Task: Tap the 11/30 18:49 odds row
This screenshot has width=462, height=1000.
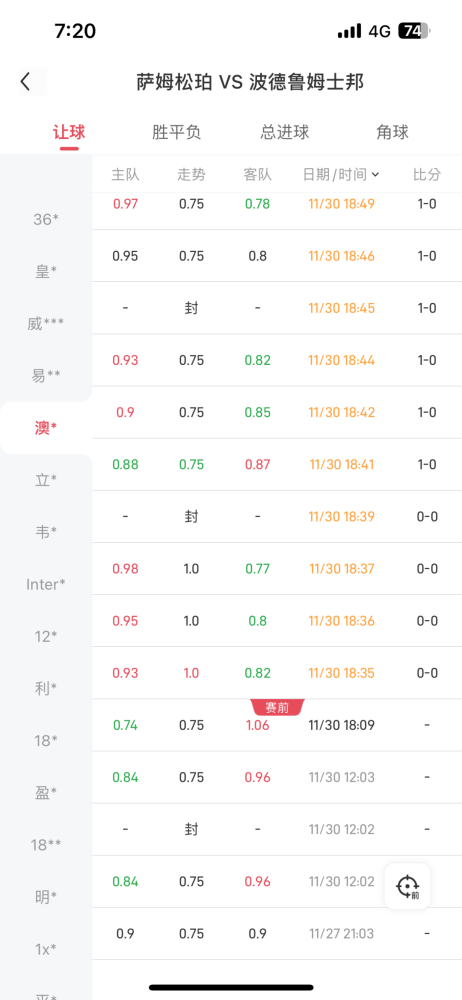Action: (x=277, y=204)
